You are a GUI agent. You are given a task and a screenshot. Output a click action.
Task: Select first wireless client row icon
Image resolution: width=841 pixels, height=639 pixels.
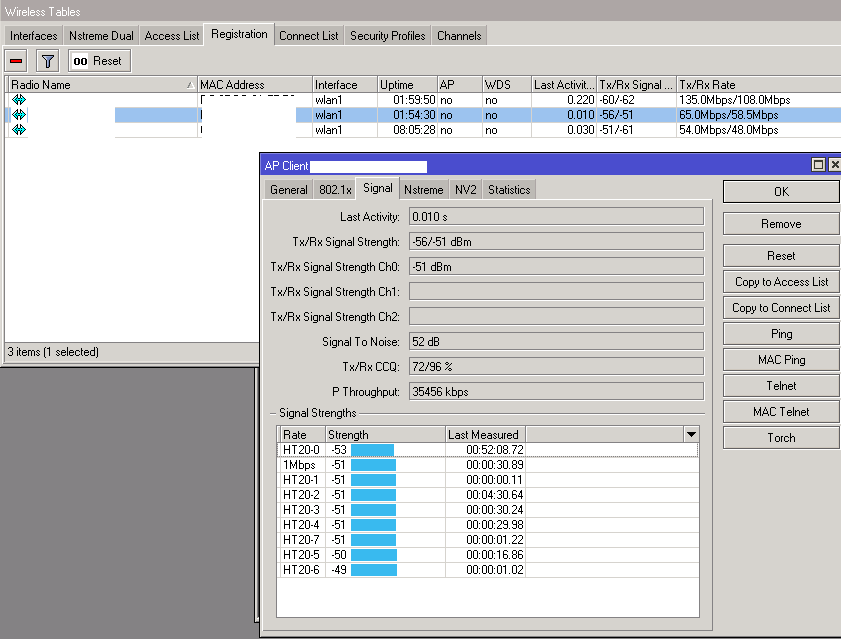click(18, 100)
